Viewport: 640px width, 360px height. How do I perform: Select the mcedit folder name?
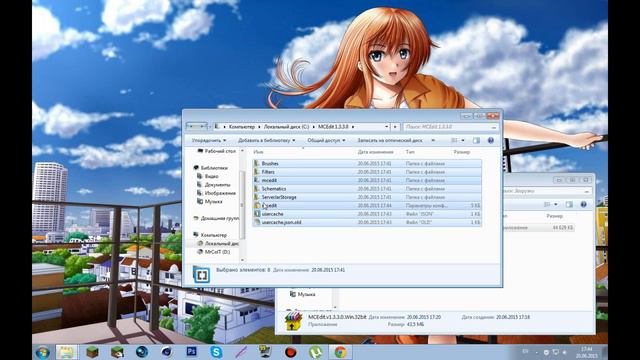269,180
